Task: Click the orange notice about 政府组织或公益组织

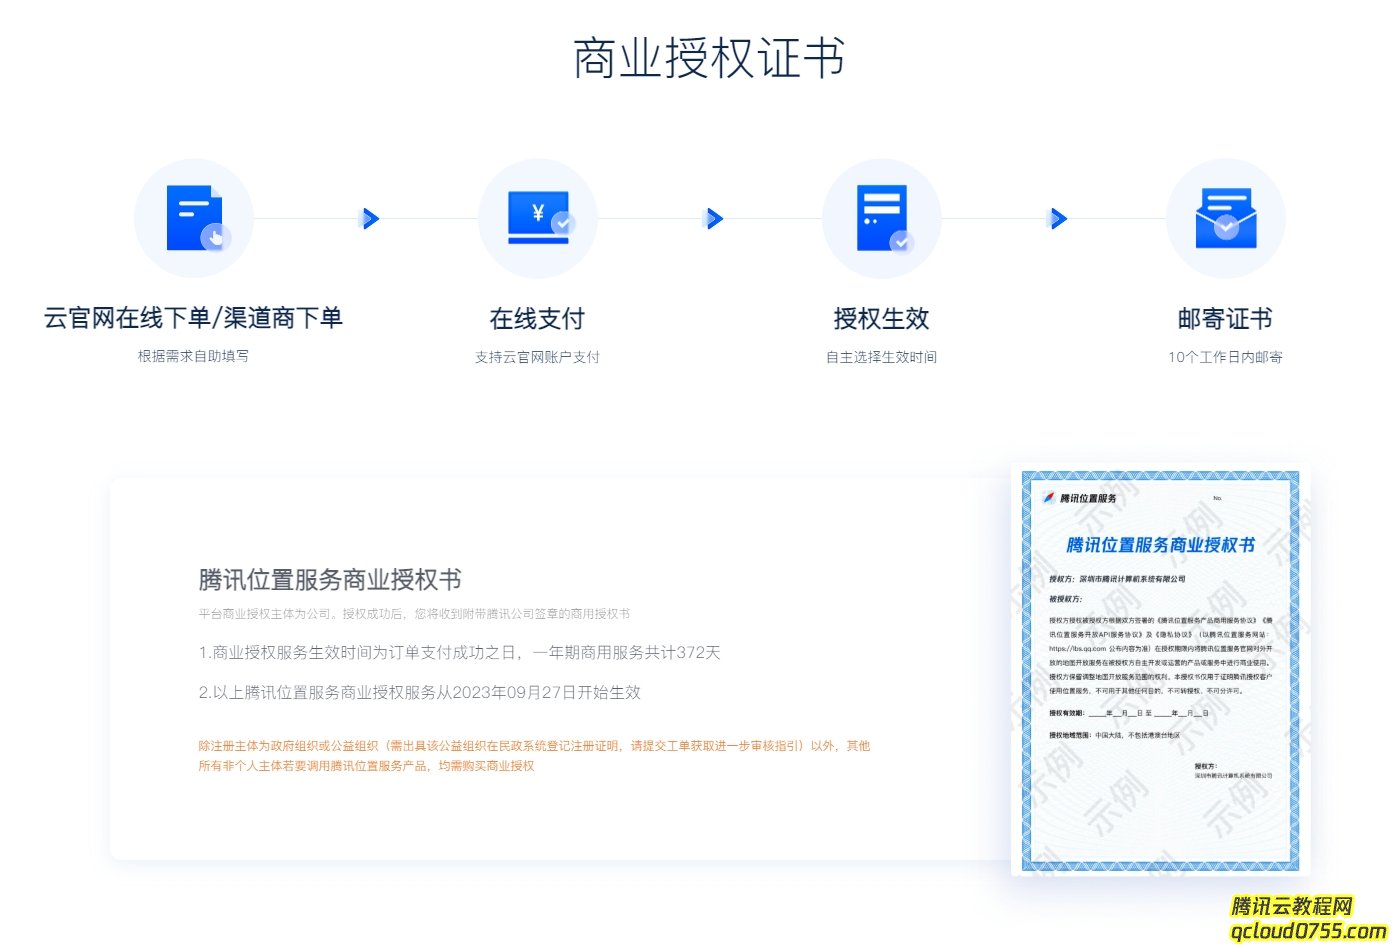Action: 534,756
